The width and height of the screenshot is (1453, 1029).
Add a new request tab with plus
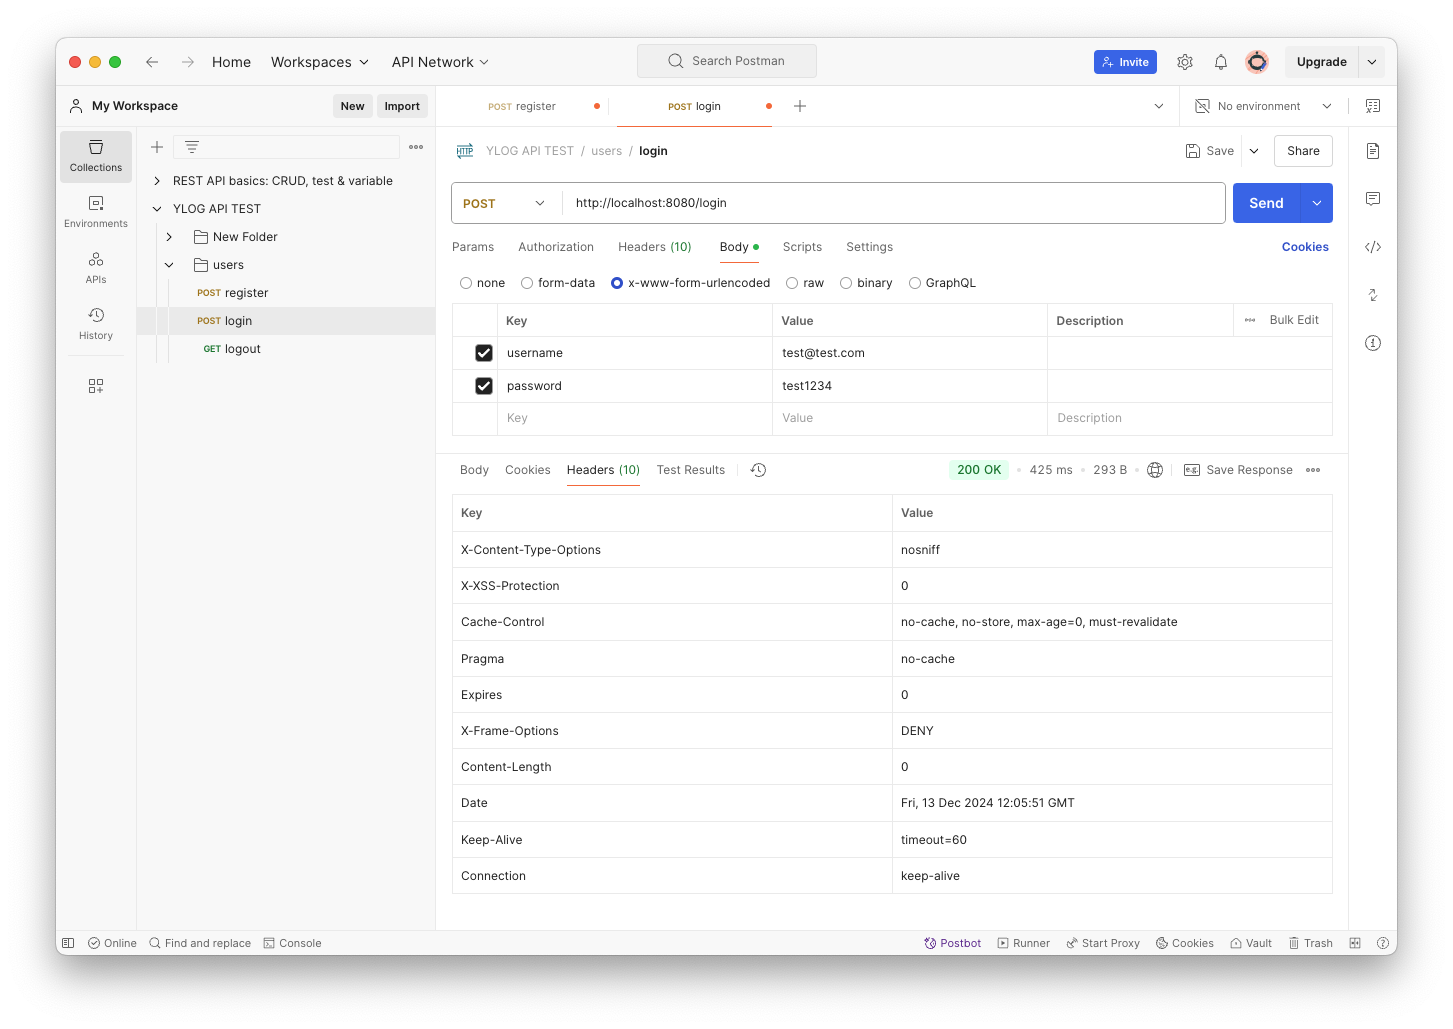click(800, 106)
